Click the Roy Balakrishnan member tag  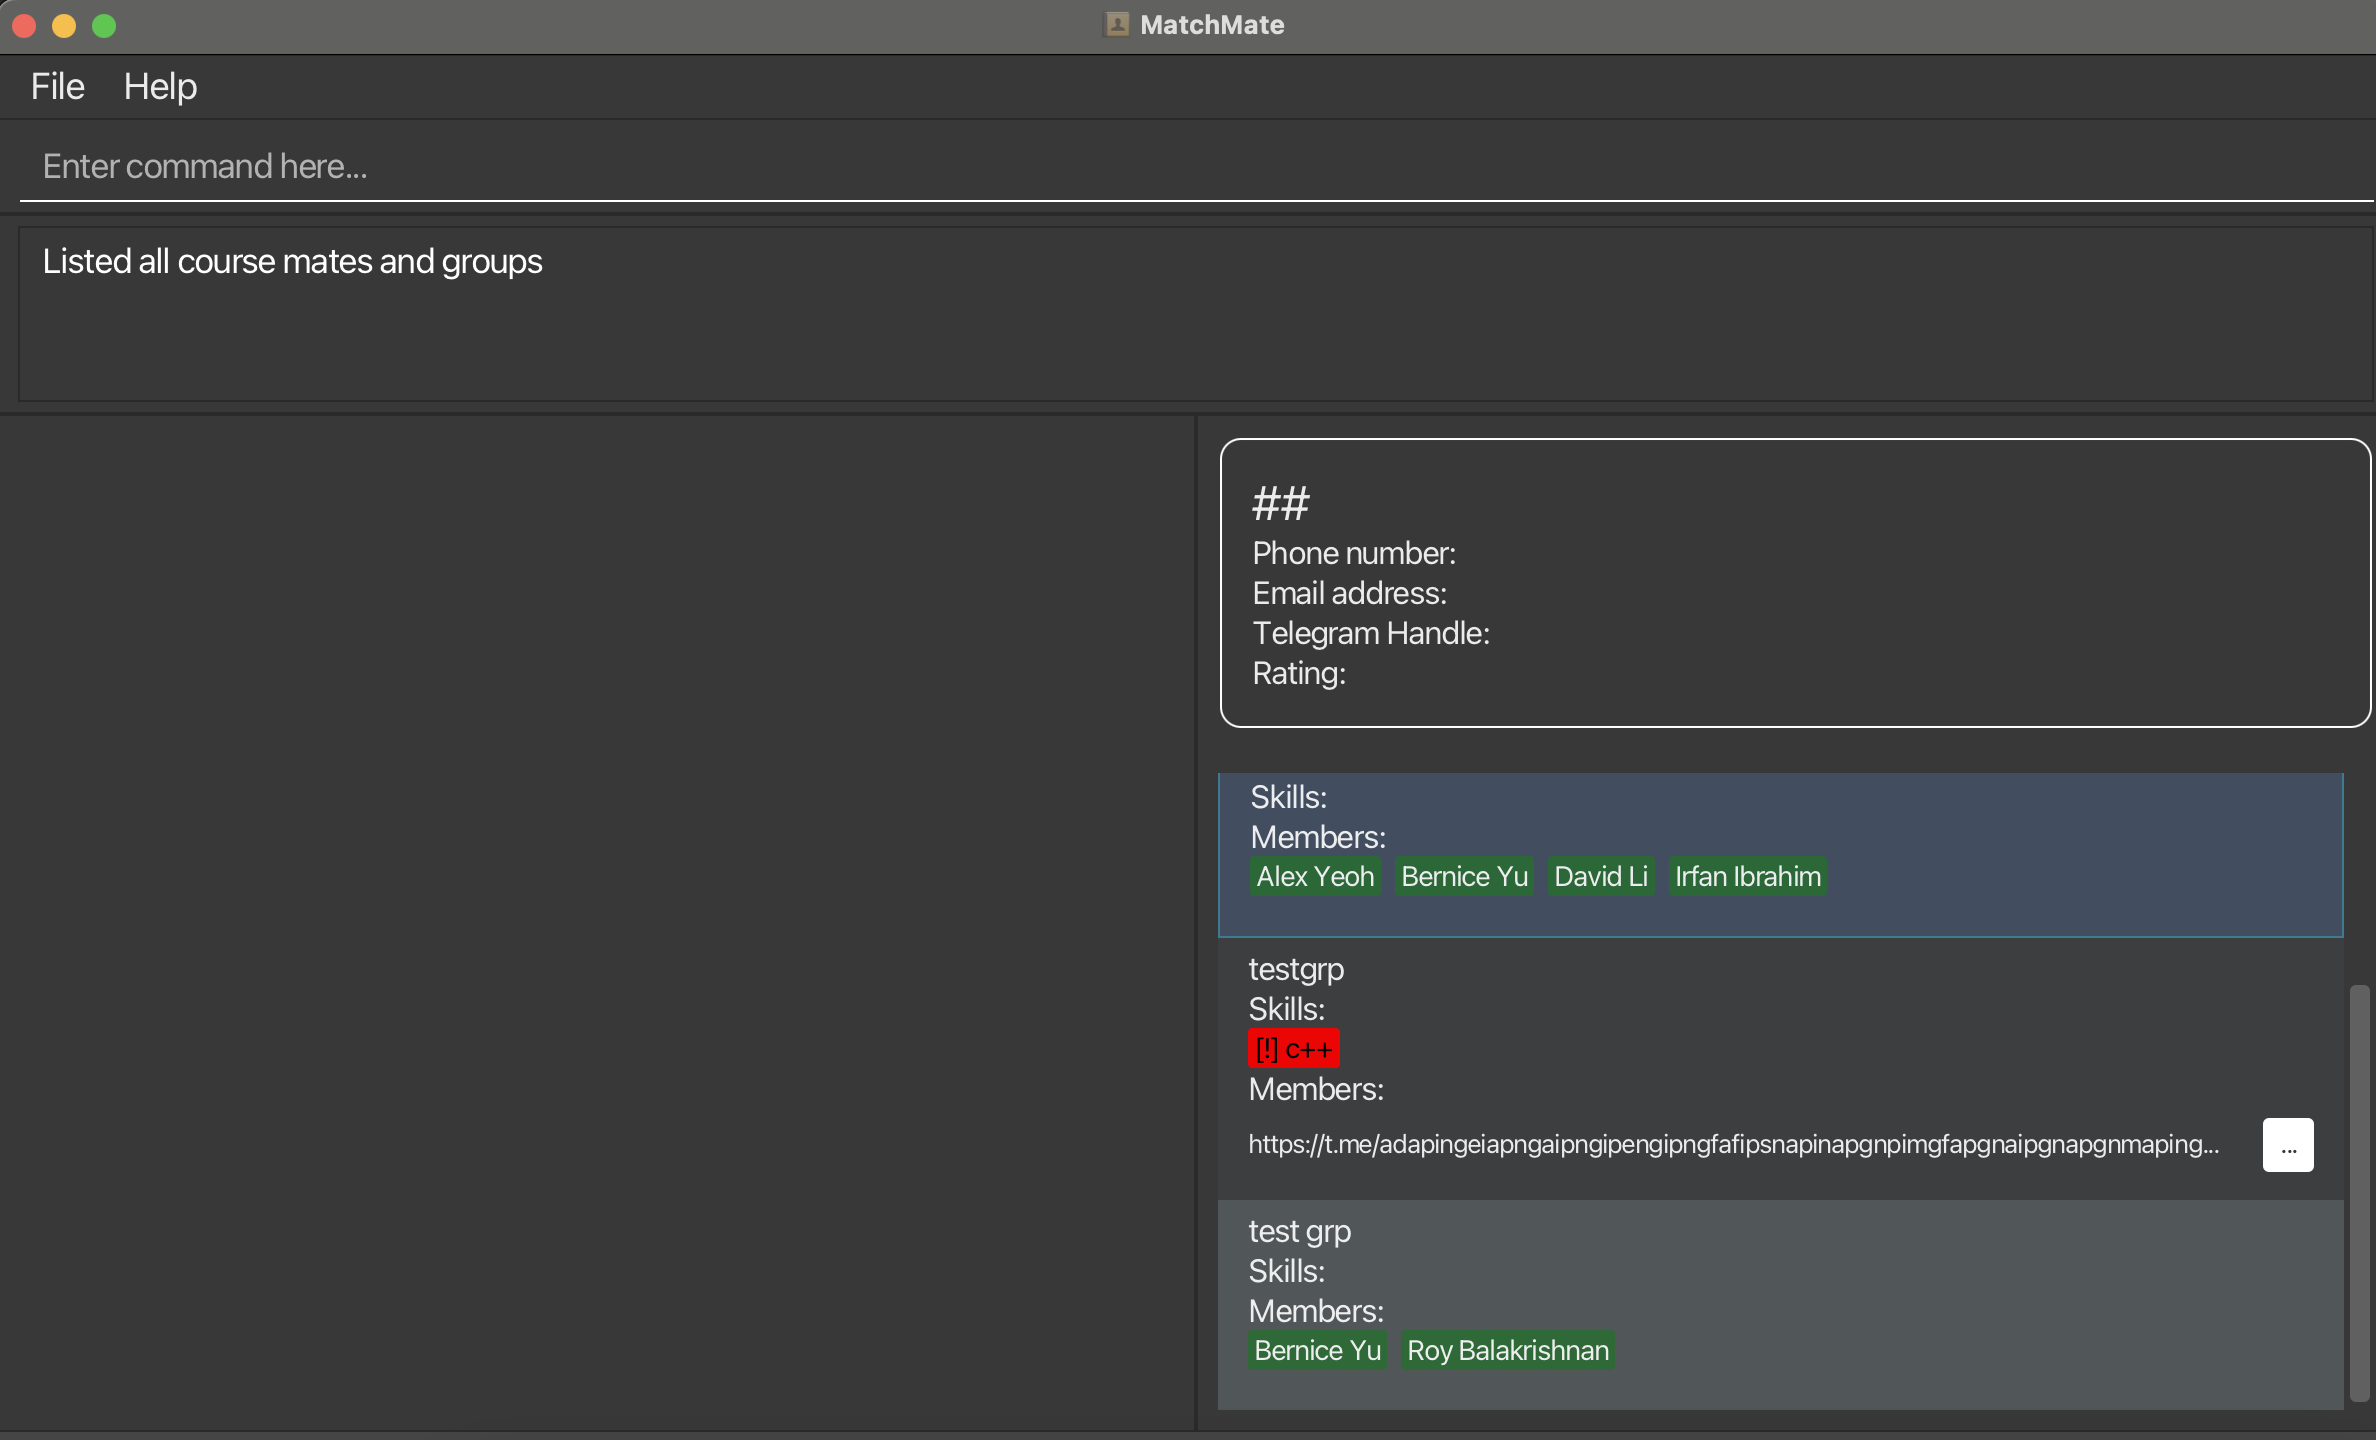pos(1507,1351)
